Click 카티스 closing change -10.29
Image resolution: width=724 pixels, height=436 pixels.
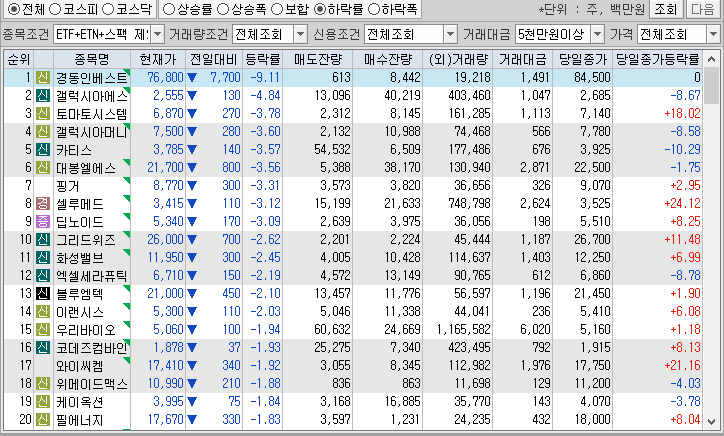[682, 150]
